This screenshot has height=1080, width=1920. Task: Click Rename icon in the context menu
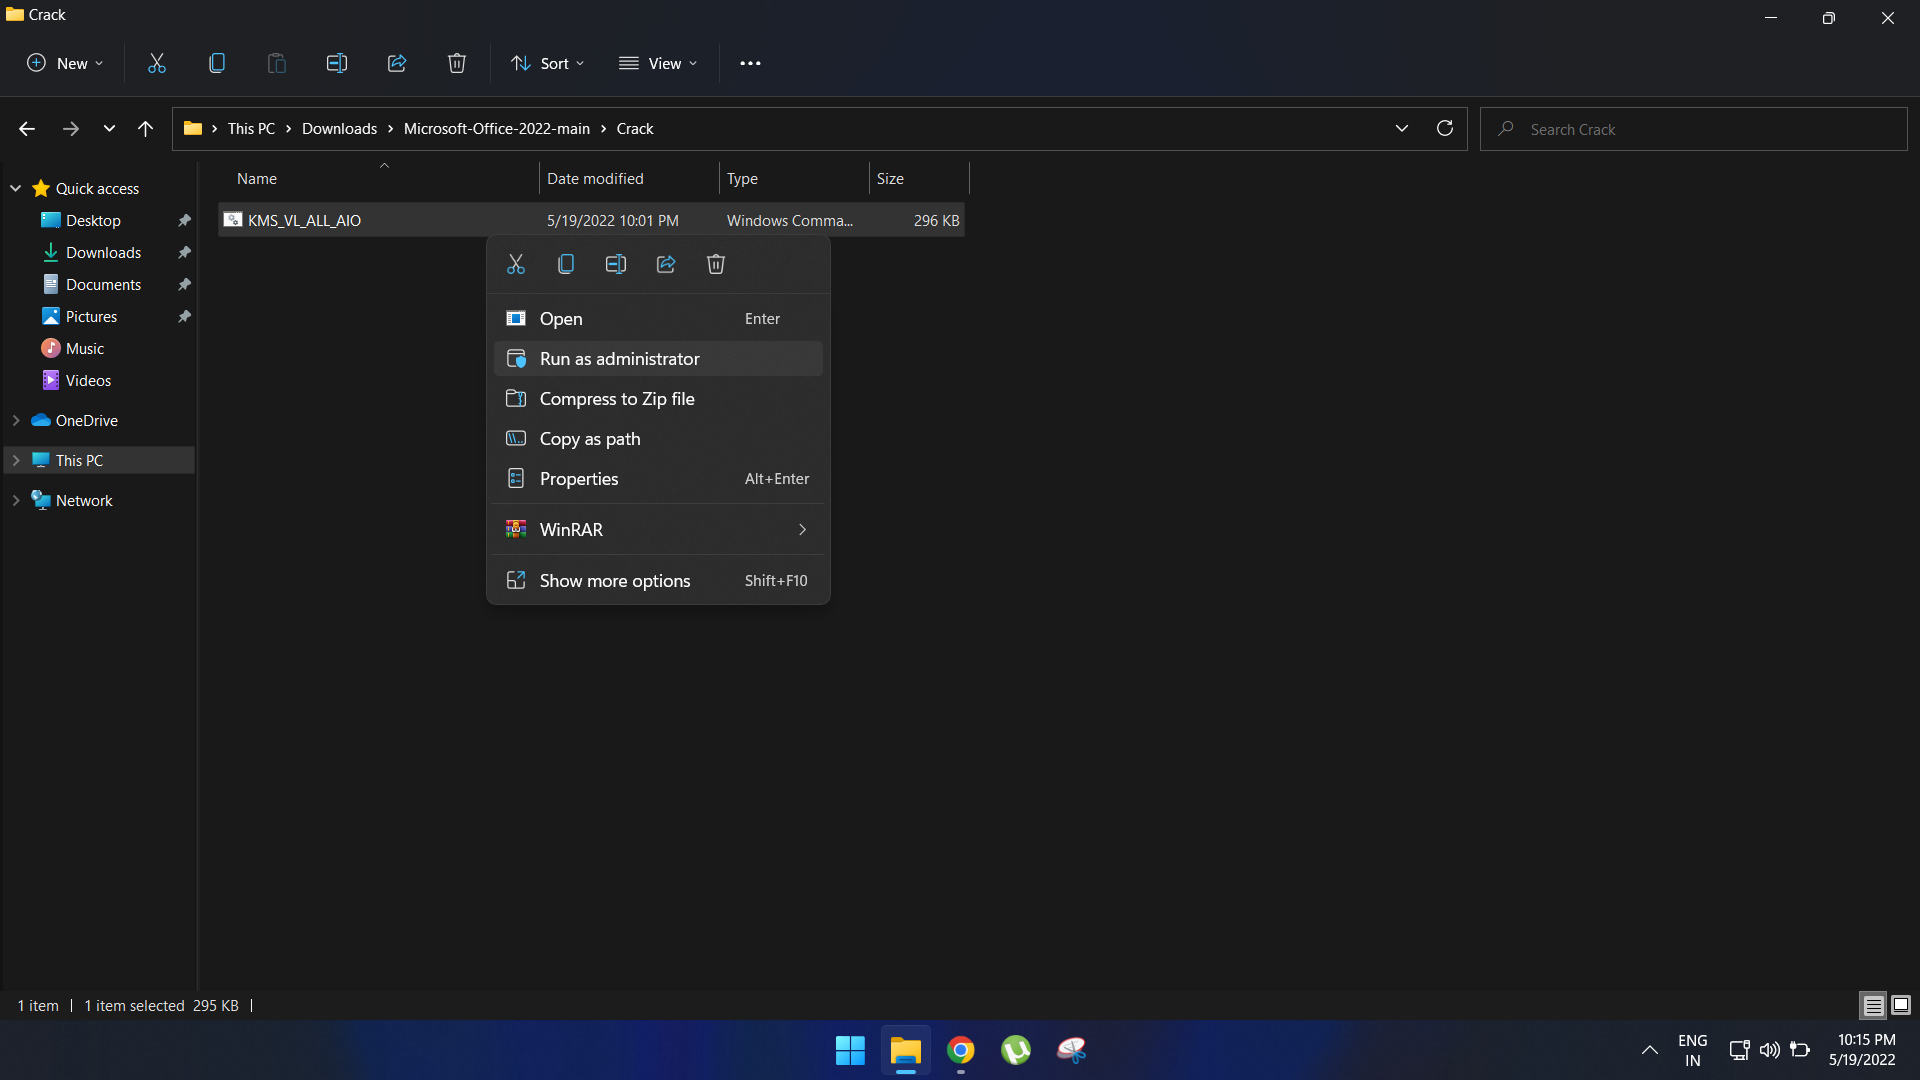[616, 264]
